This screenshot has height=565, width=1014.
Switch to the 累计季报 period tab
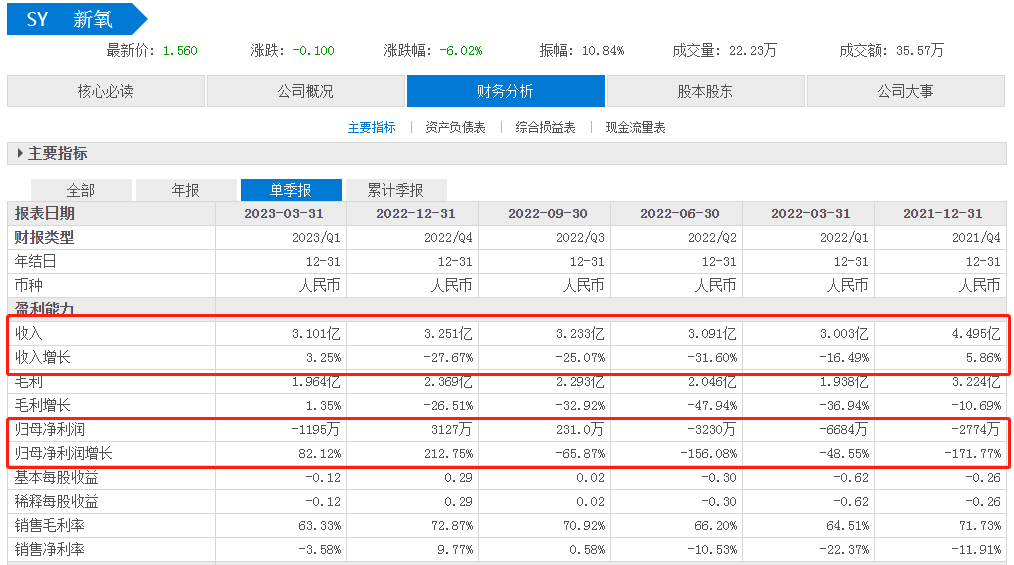coord(395,190)
